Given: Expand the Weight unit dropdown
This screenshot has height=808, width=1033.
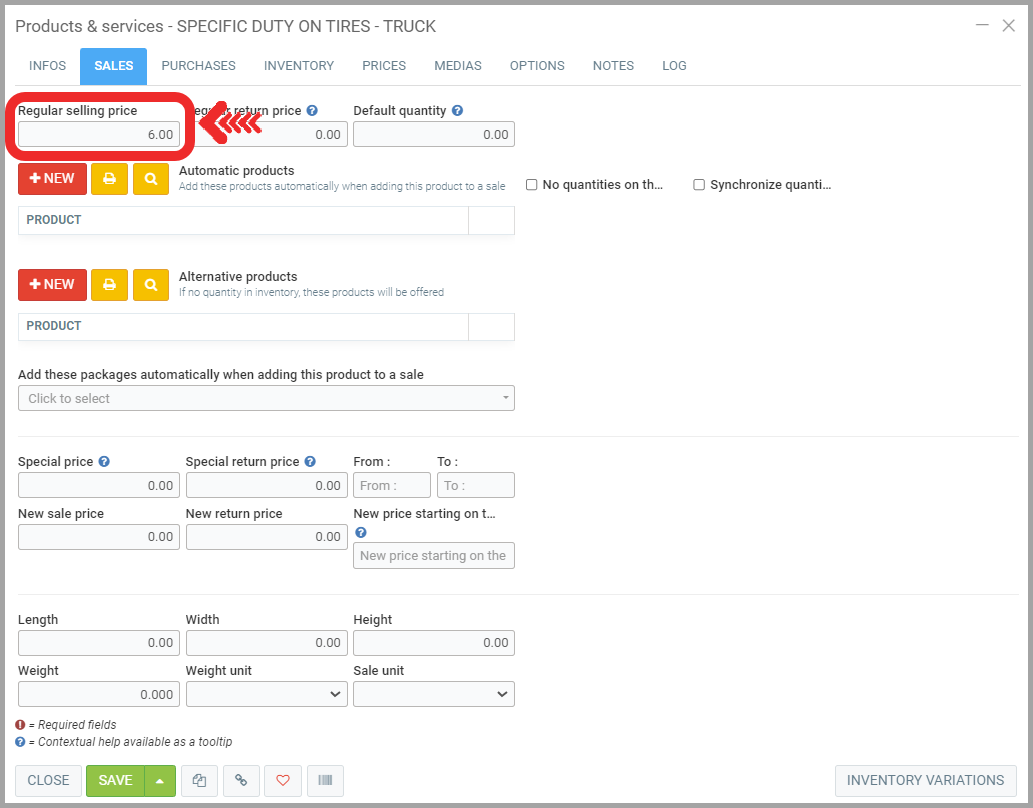Looking at the screenshot, I should [266, 694].
